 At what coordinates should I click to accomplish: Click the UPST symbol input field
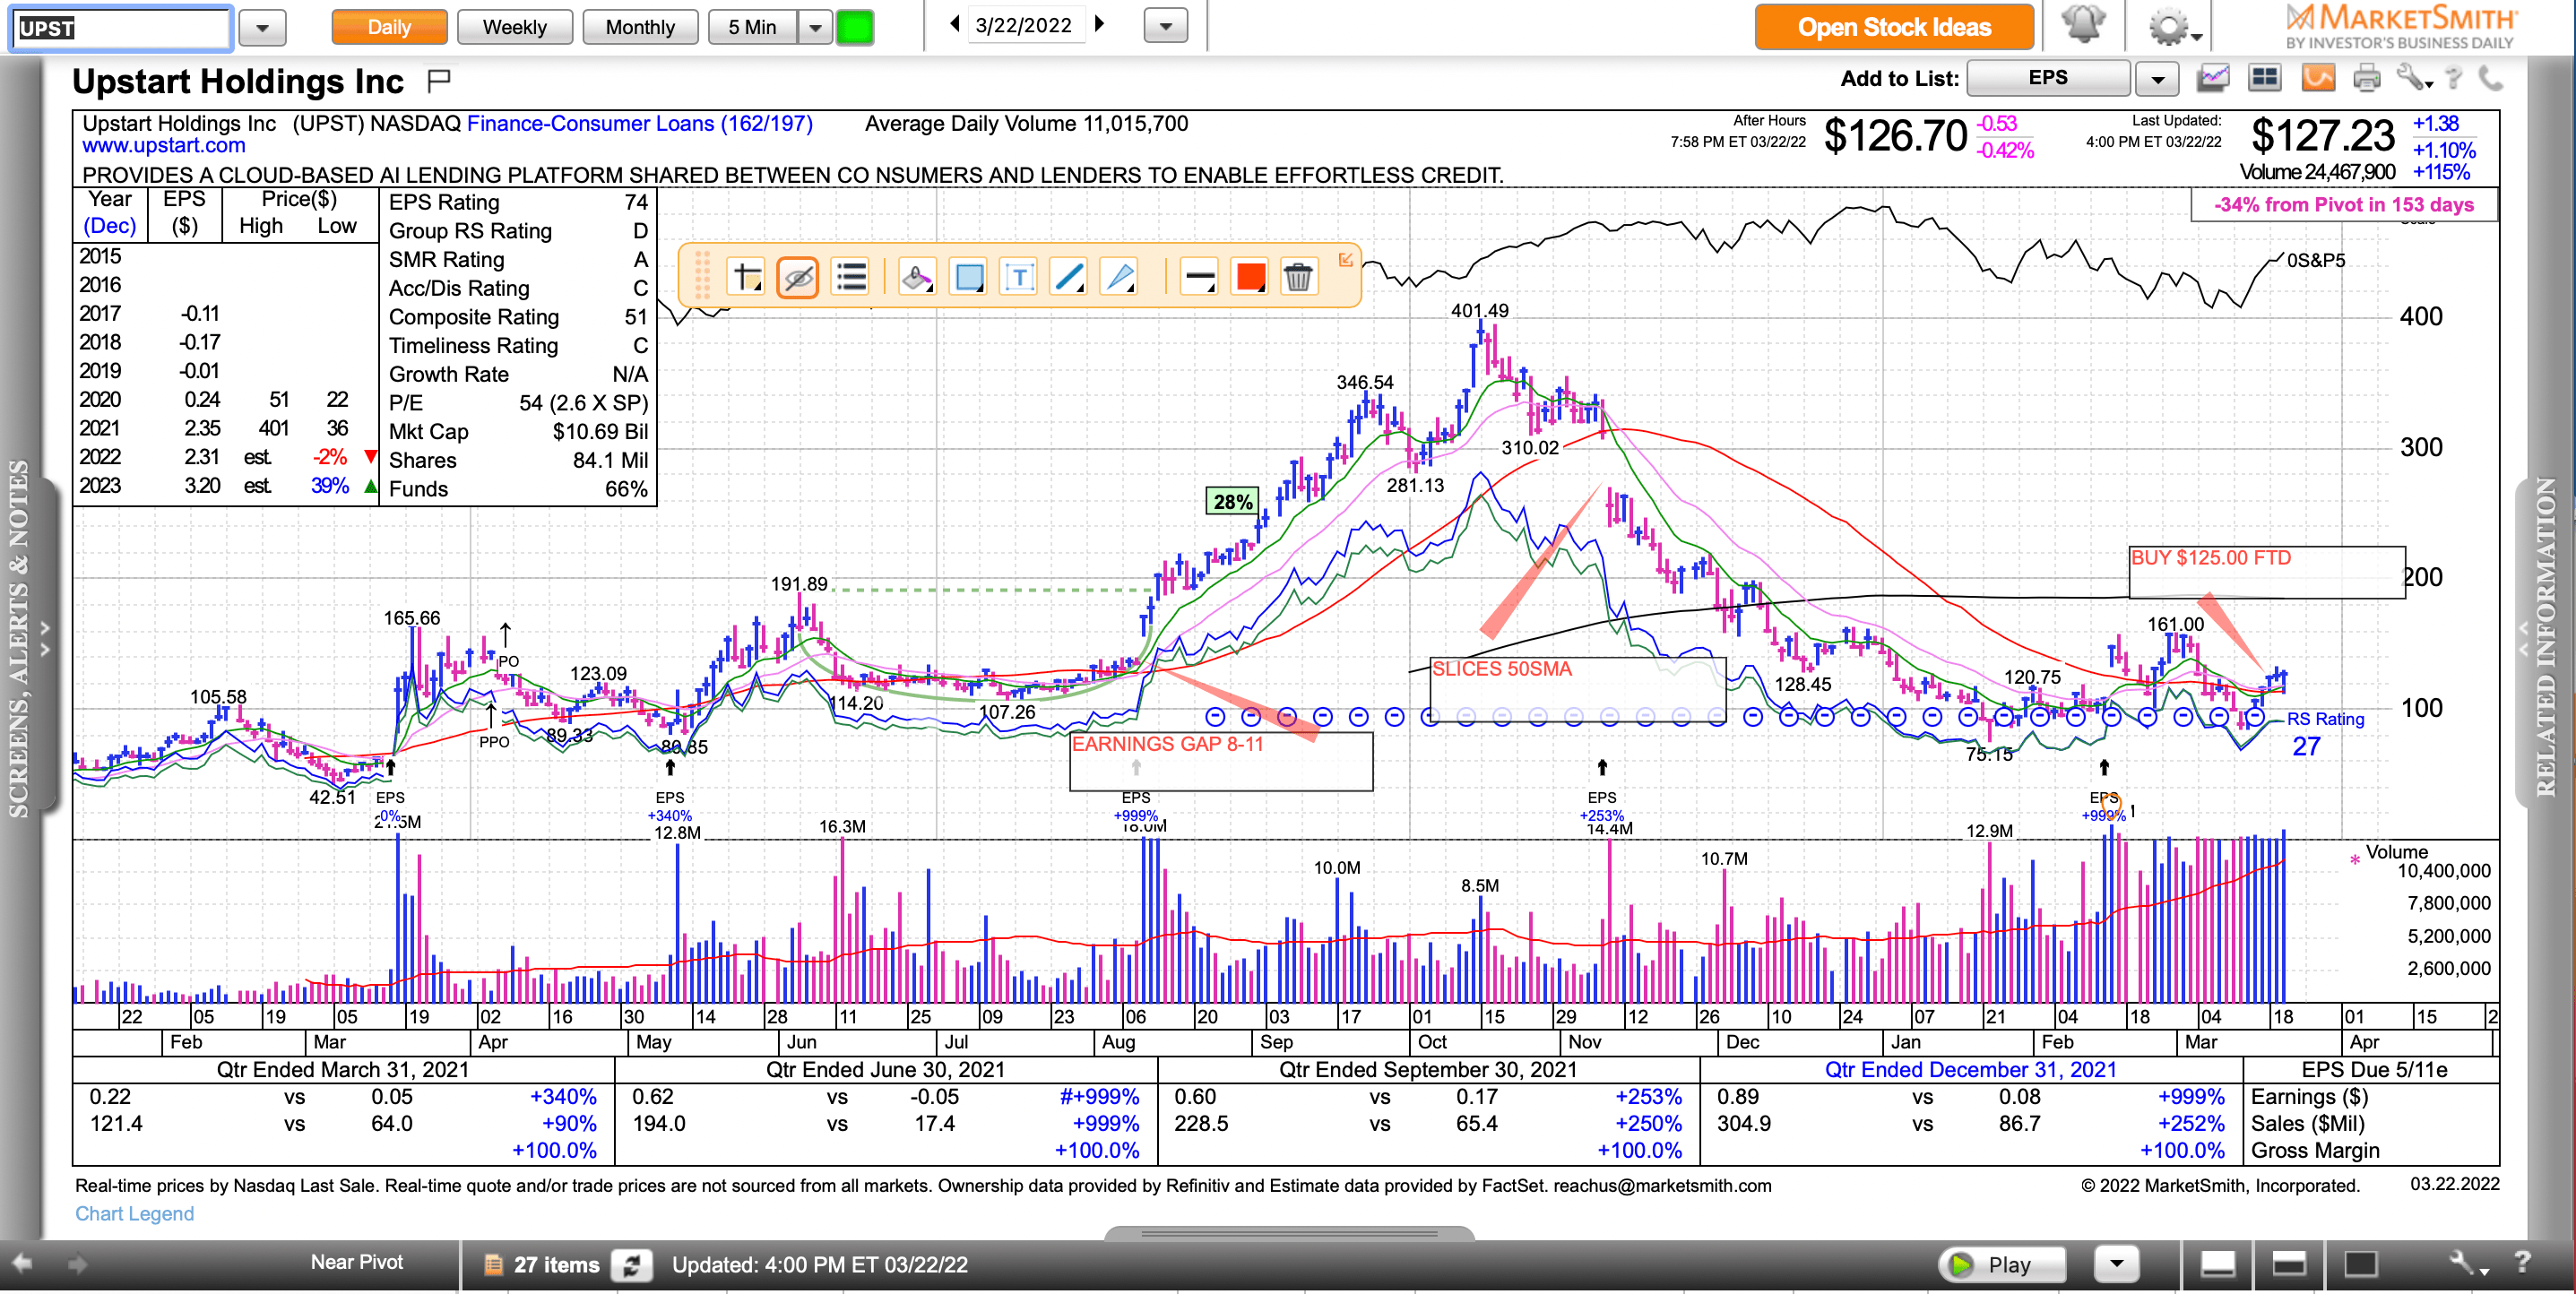pyautogui.click(x=121, y=28)
